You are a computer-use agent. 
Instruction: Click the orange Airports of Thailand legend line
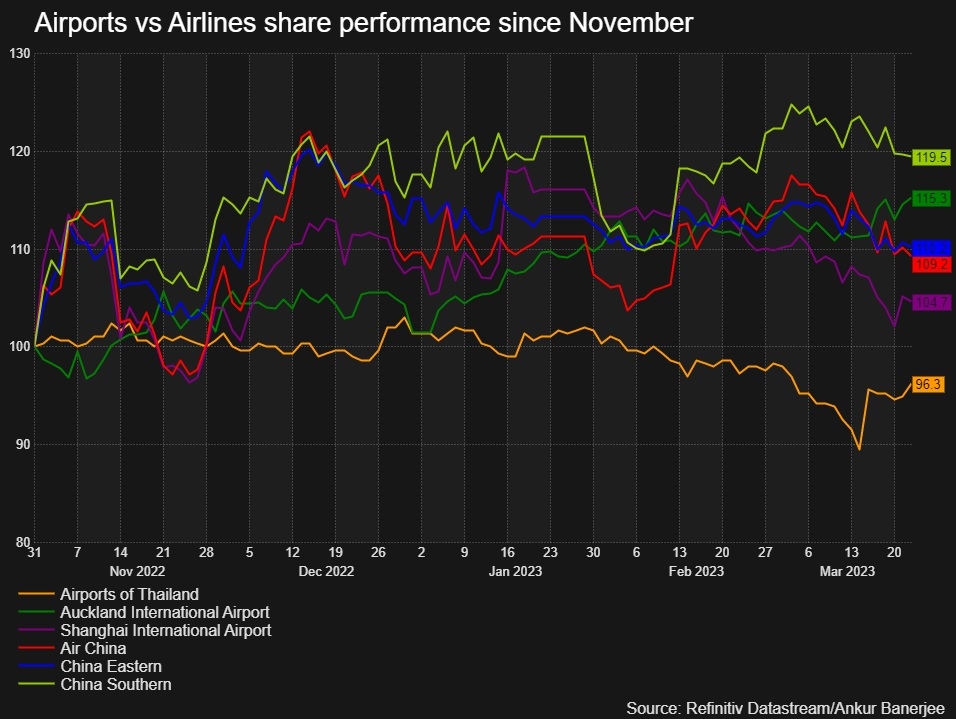click(x=37, y=594)
